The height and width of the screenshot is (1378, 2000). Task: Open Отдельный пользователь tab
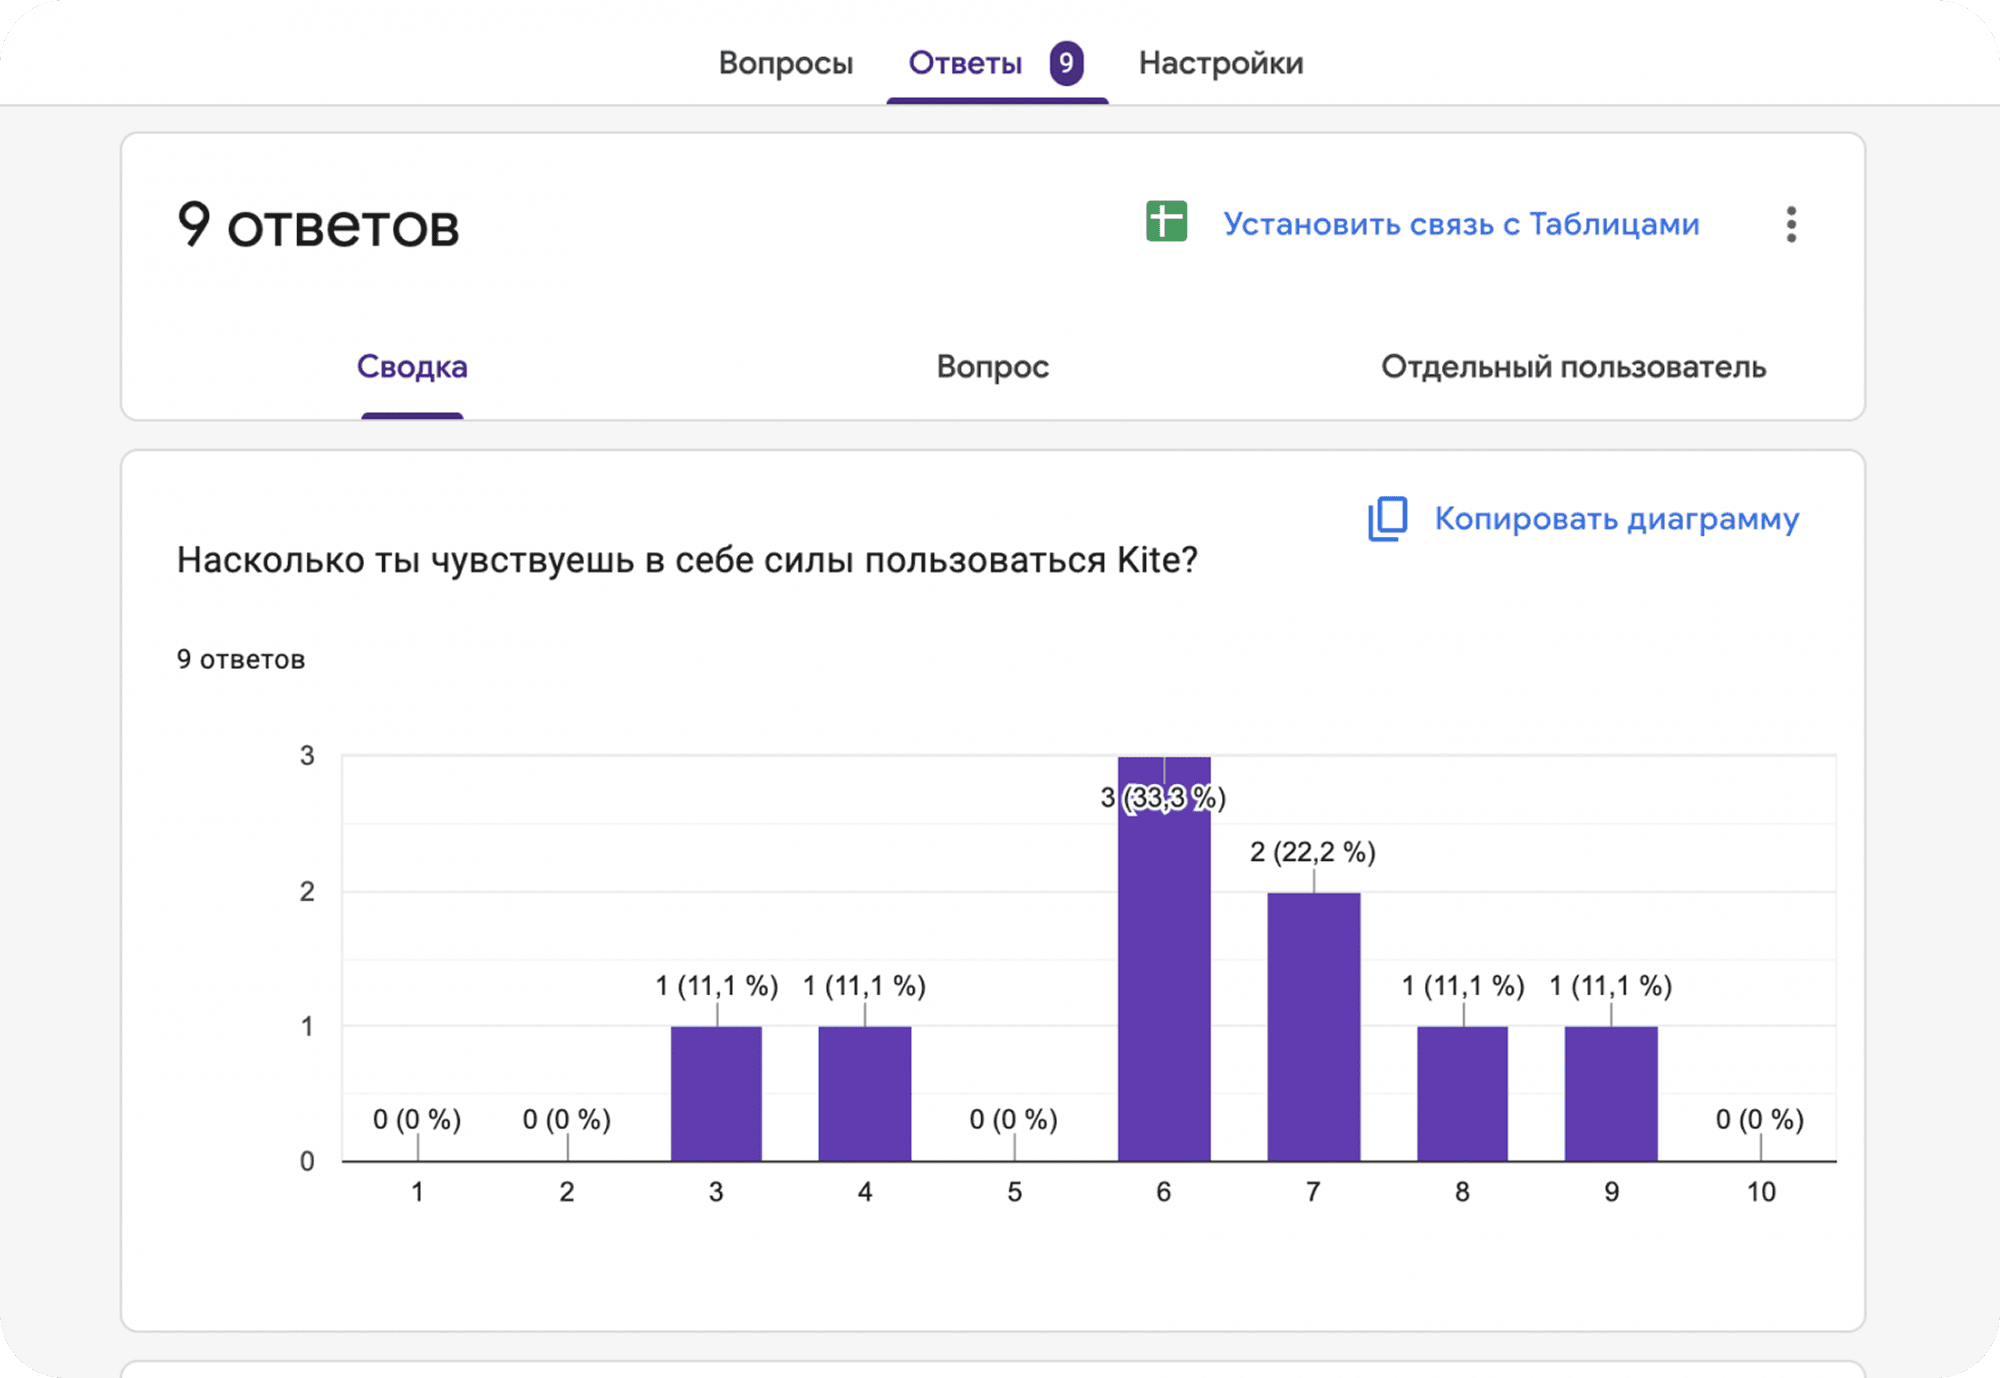coord(1574,367)
